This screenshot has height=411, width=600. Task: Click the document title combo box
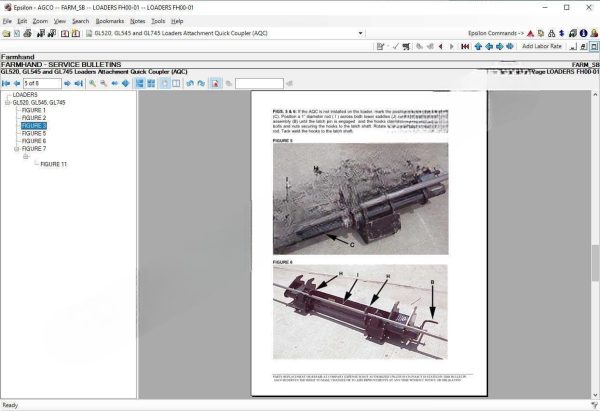pyautogui.click(x=225, y=33)
